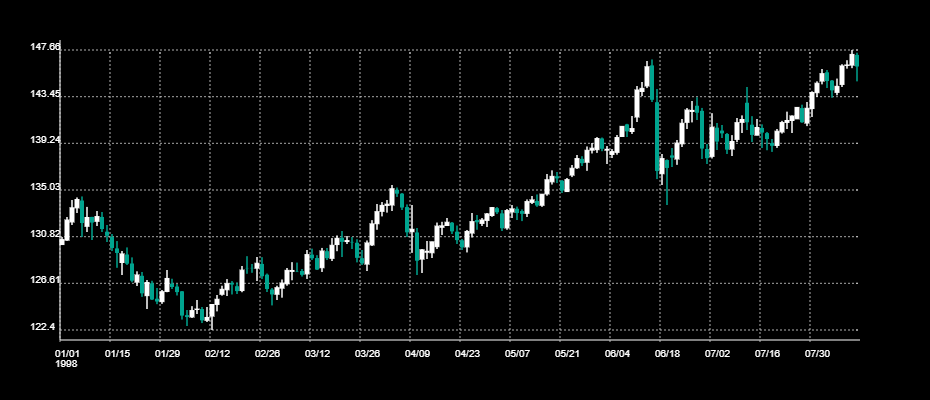
Task: Click the 135.03 price axis label
Action: pyautogui.click(x=45, y=187)
